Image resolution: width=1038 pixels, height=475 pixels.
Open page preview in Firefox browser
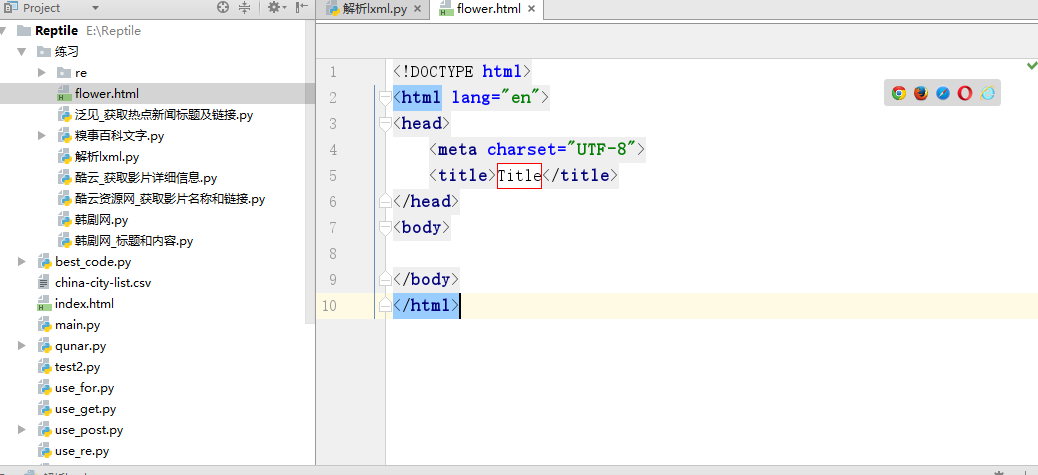(921, 93)
